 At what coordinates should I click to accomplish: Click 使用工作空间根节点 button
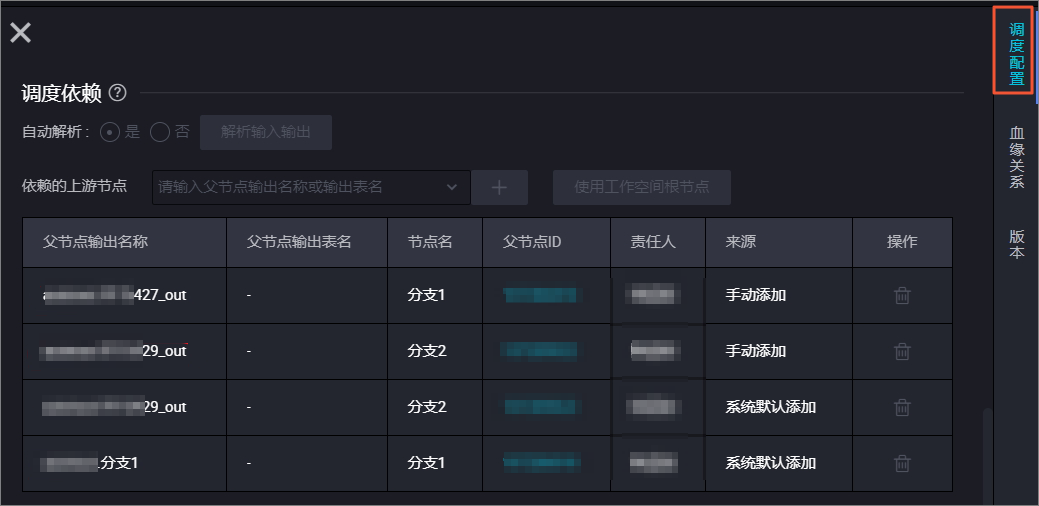point(641,187)
